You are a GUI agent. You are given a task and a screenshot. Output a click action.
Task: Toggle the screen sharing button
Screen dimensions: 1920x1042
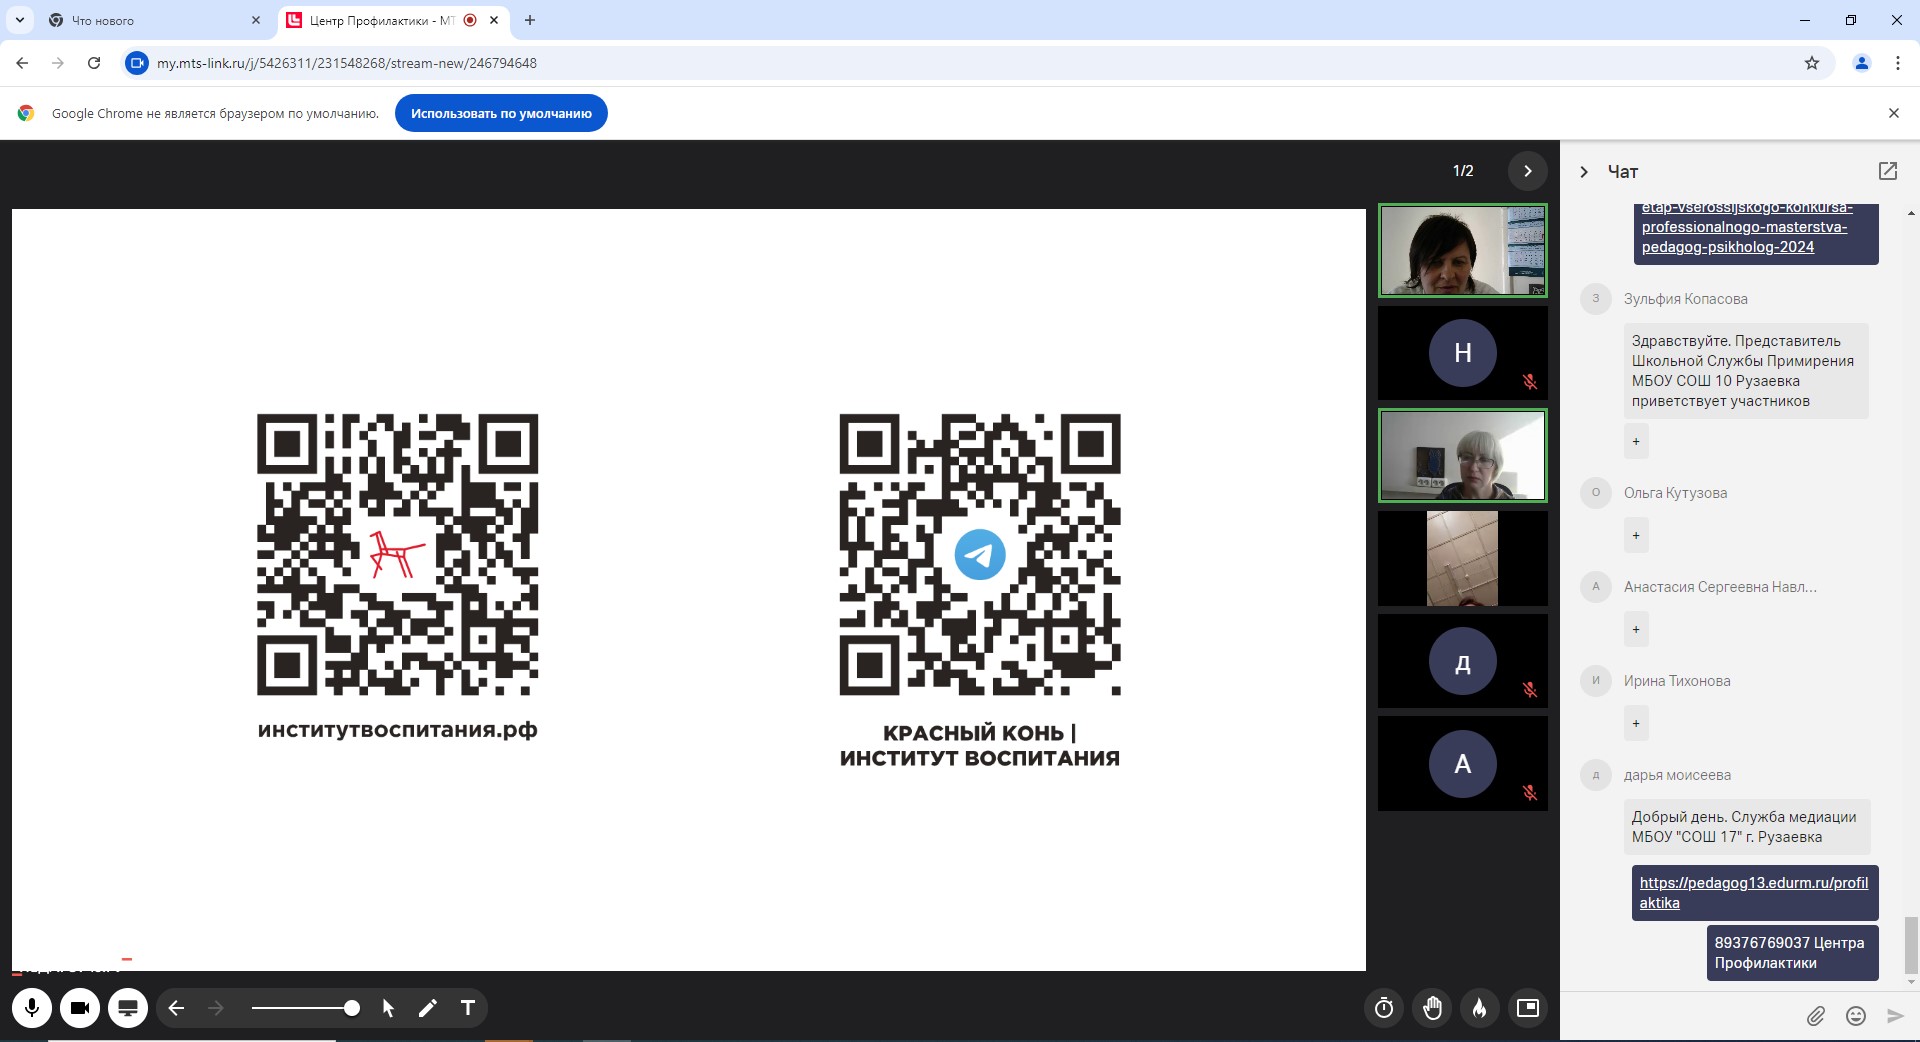tap(128, 1008)
